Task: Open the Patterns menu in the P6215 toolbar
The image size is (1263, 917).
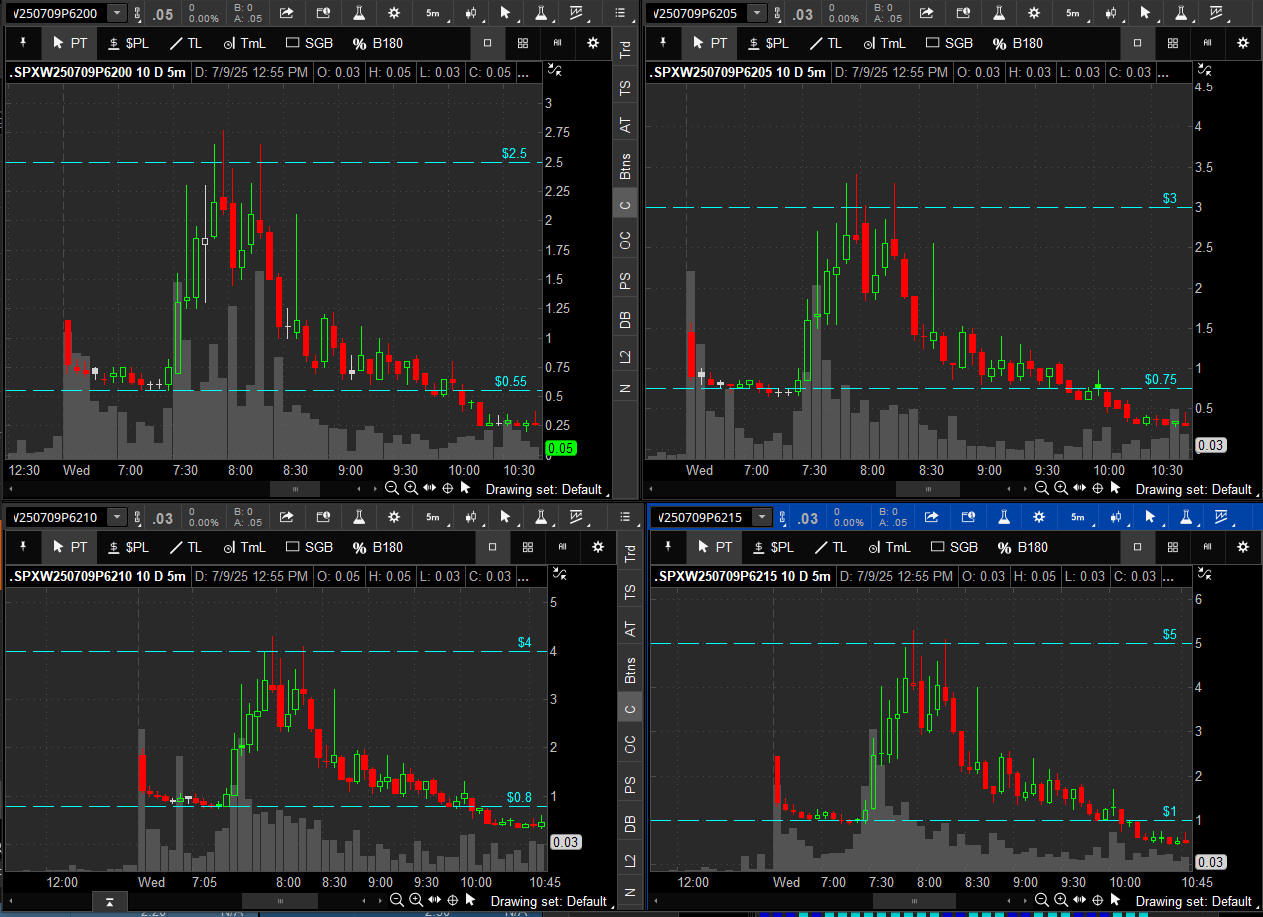Action: (1221, 517)
